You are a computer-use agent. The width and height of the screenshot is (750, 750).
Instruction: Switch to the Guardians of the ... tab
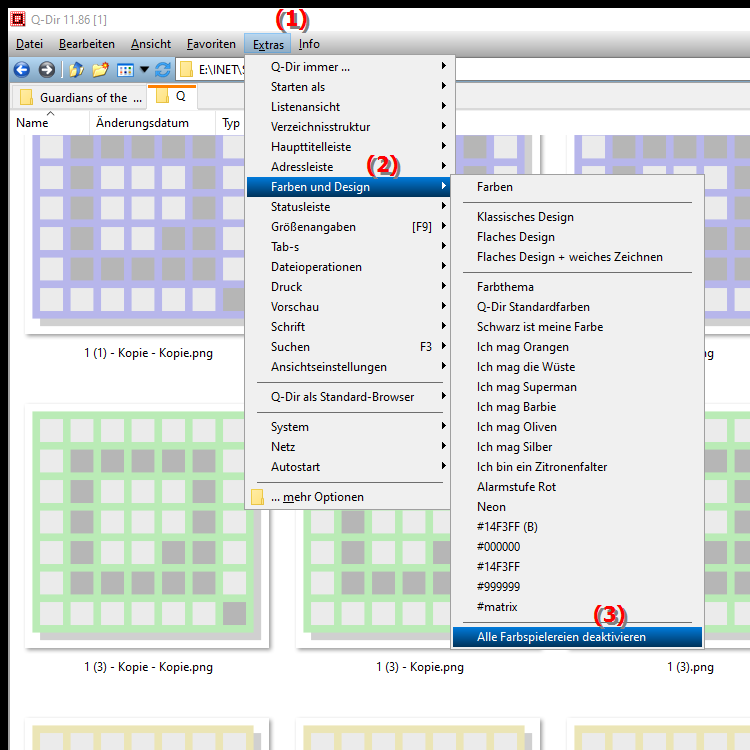pyautogui.click(x=78, y=98)
